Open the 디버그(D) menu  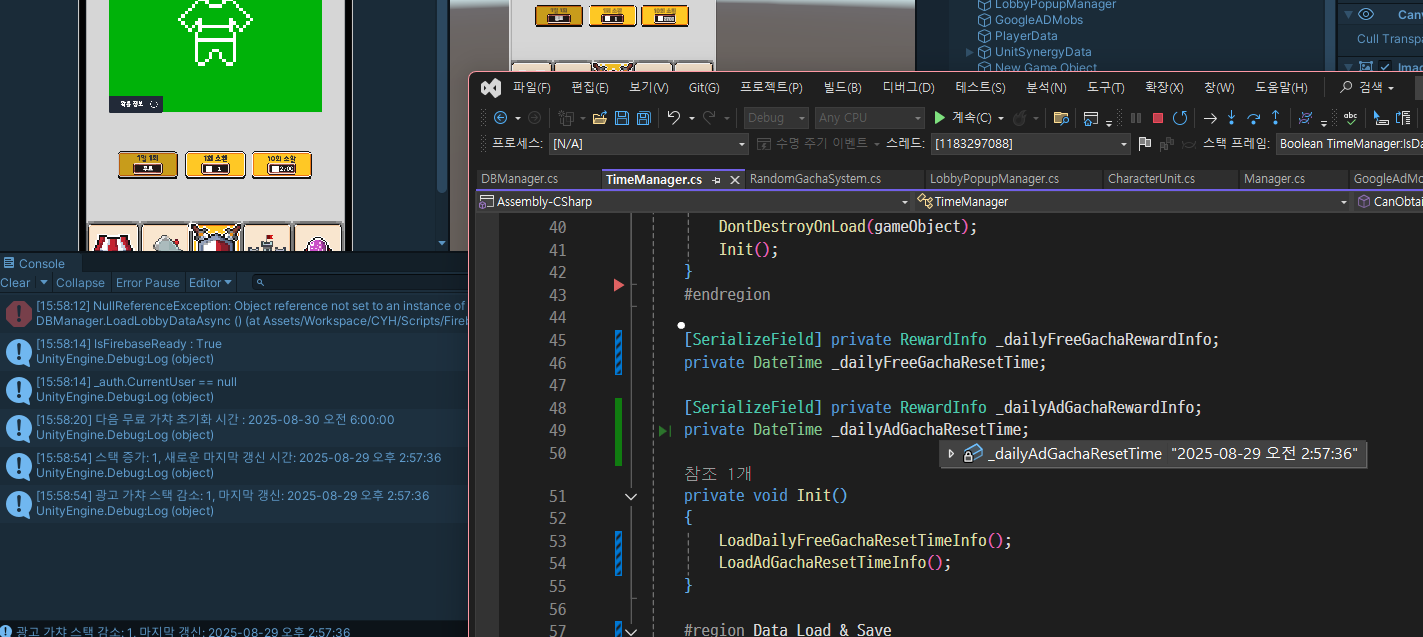[x=908, y=88]
